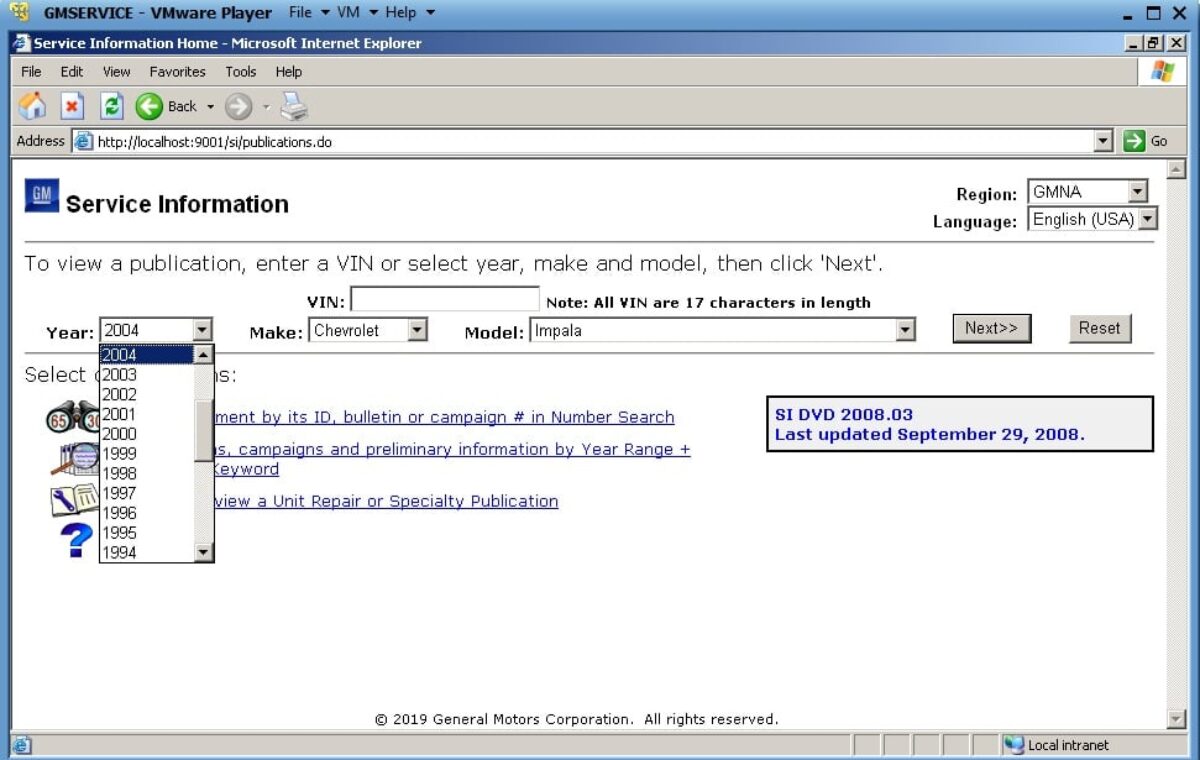Click the Home icon in the toolbar

click(x=31, y=106)
